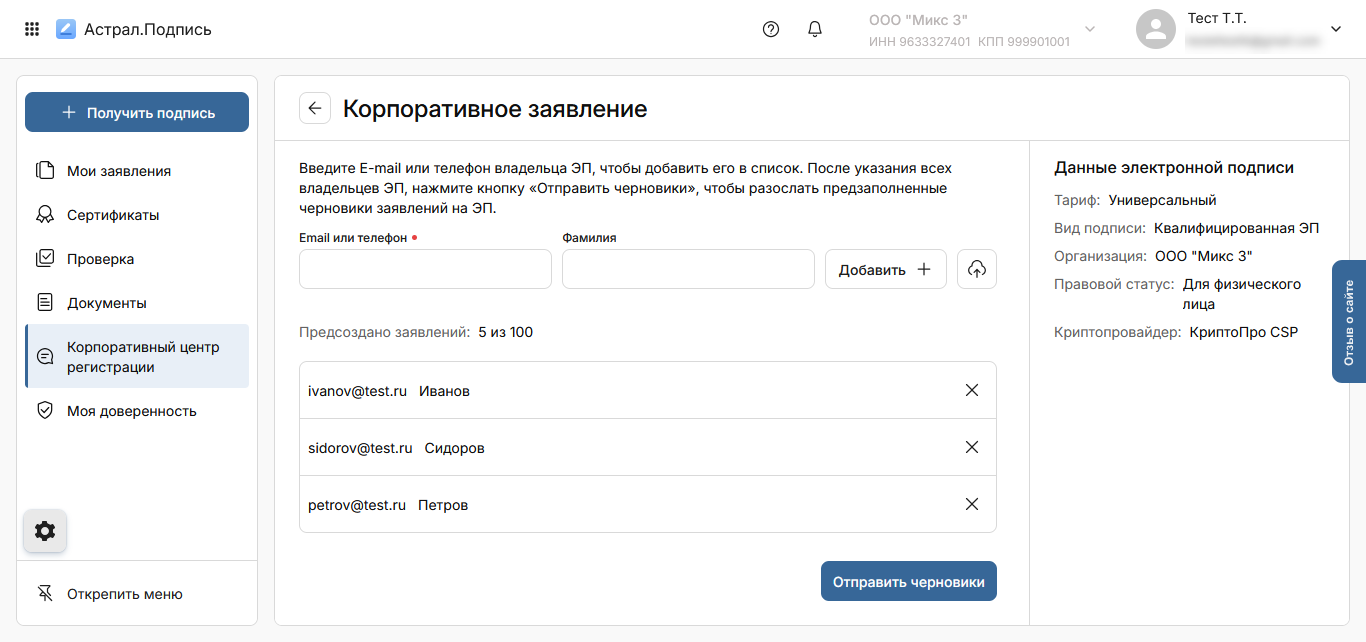Open settings gear in sidebar
The height and width of the screenshot is (642, 1366).
pos(45,531)
